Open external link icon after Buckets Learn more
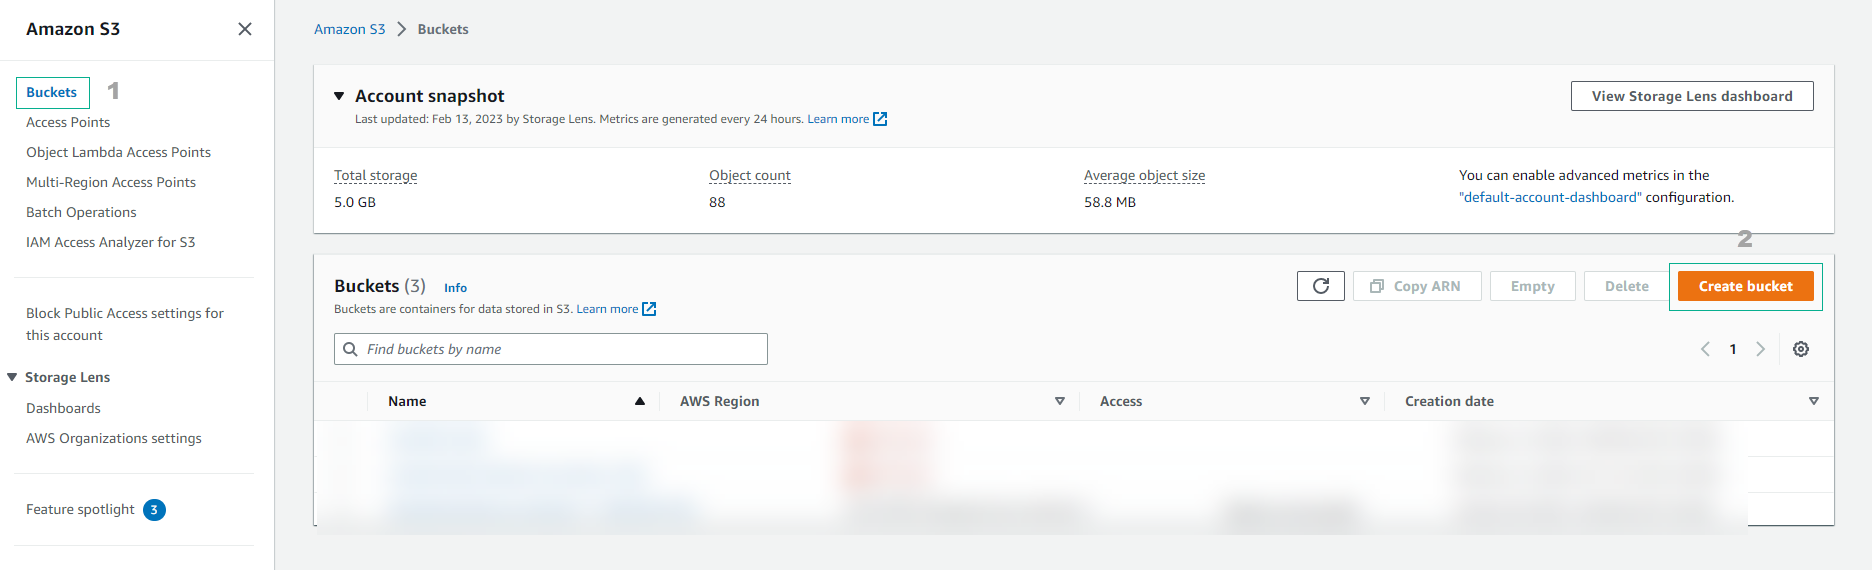 click(649, 309)
